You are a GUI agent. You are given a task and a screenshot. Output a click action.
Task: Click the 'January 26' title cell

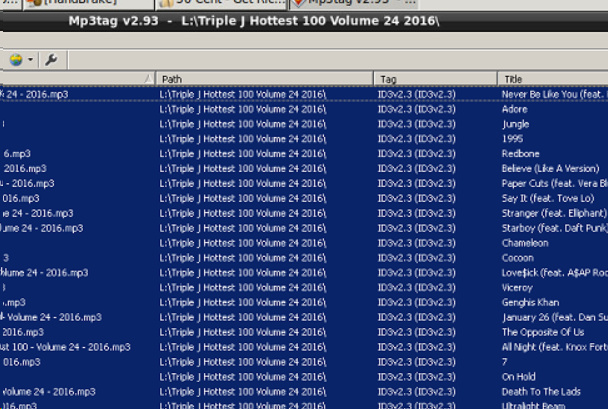[x=554, y=317]
